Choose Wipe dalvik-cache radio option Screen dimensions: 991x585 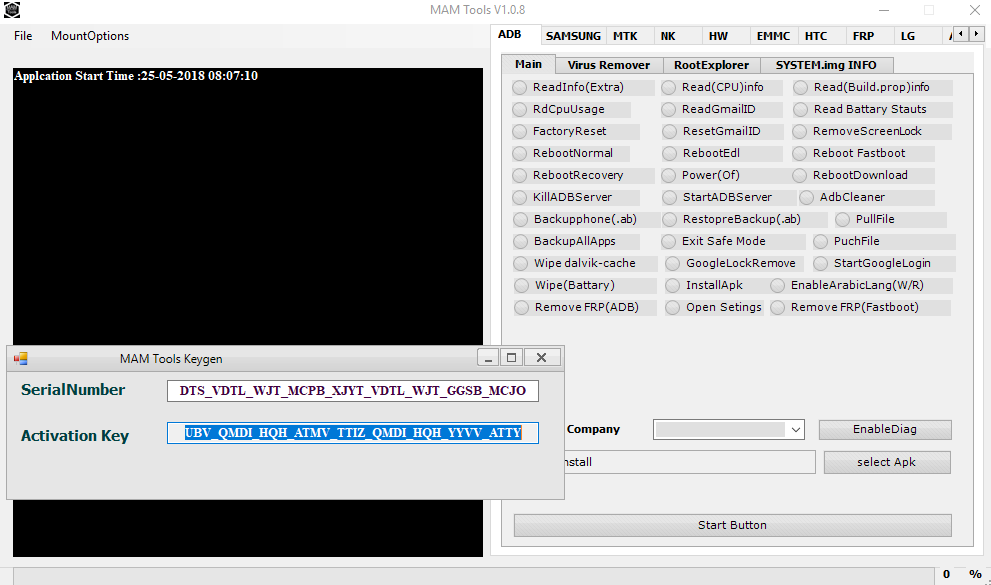coord(521,263)
